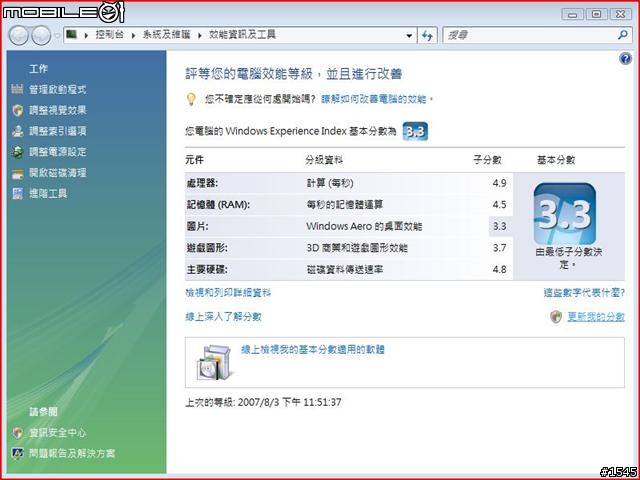Click the light bulb tip icon

pos(191,99)
